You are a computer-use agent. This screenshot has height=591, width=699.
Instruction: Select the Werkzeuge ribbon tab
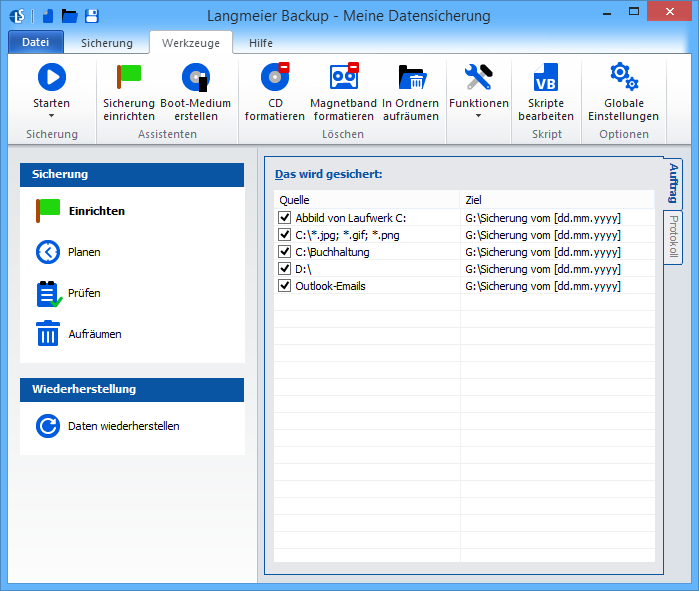(191, 43)
